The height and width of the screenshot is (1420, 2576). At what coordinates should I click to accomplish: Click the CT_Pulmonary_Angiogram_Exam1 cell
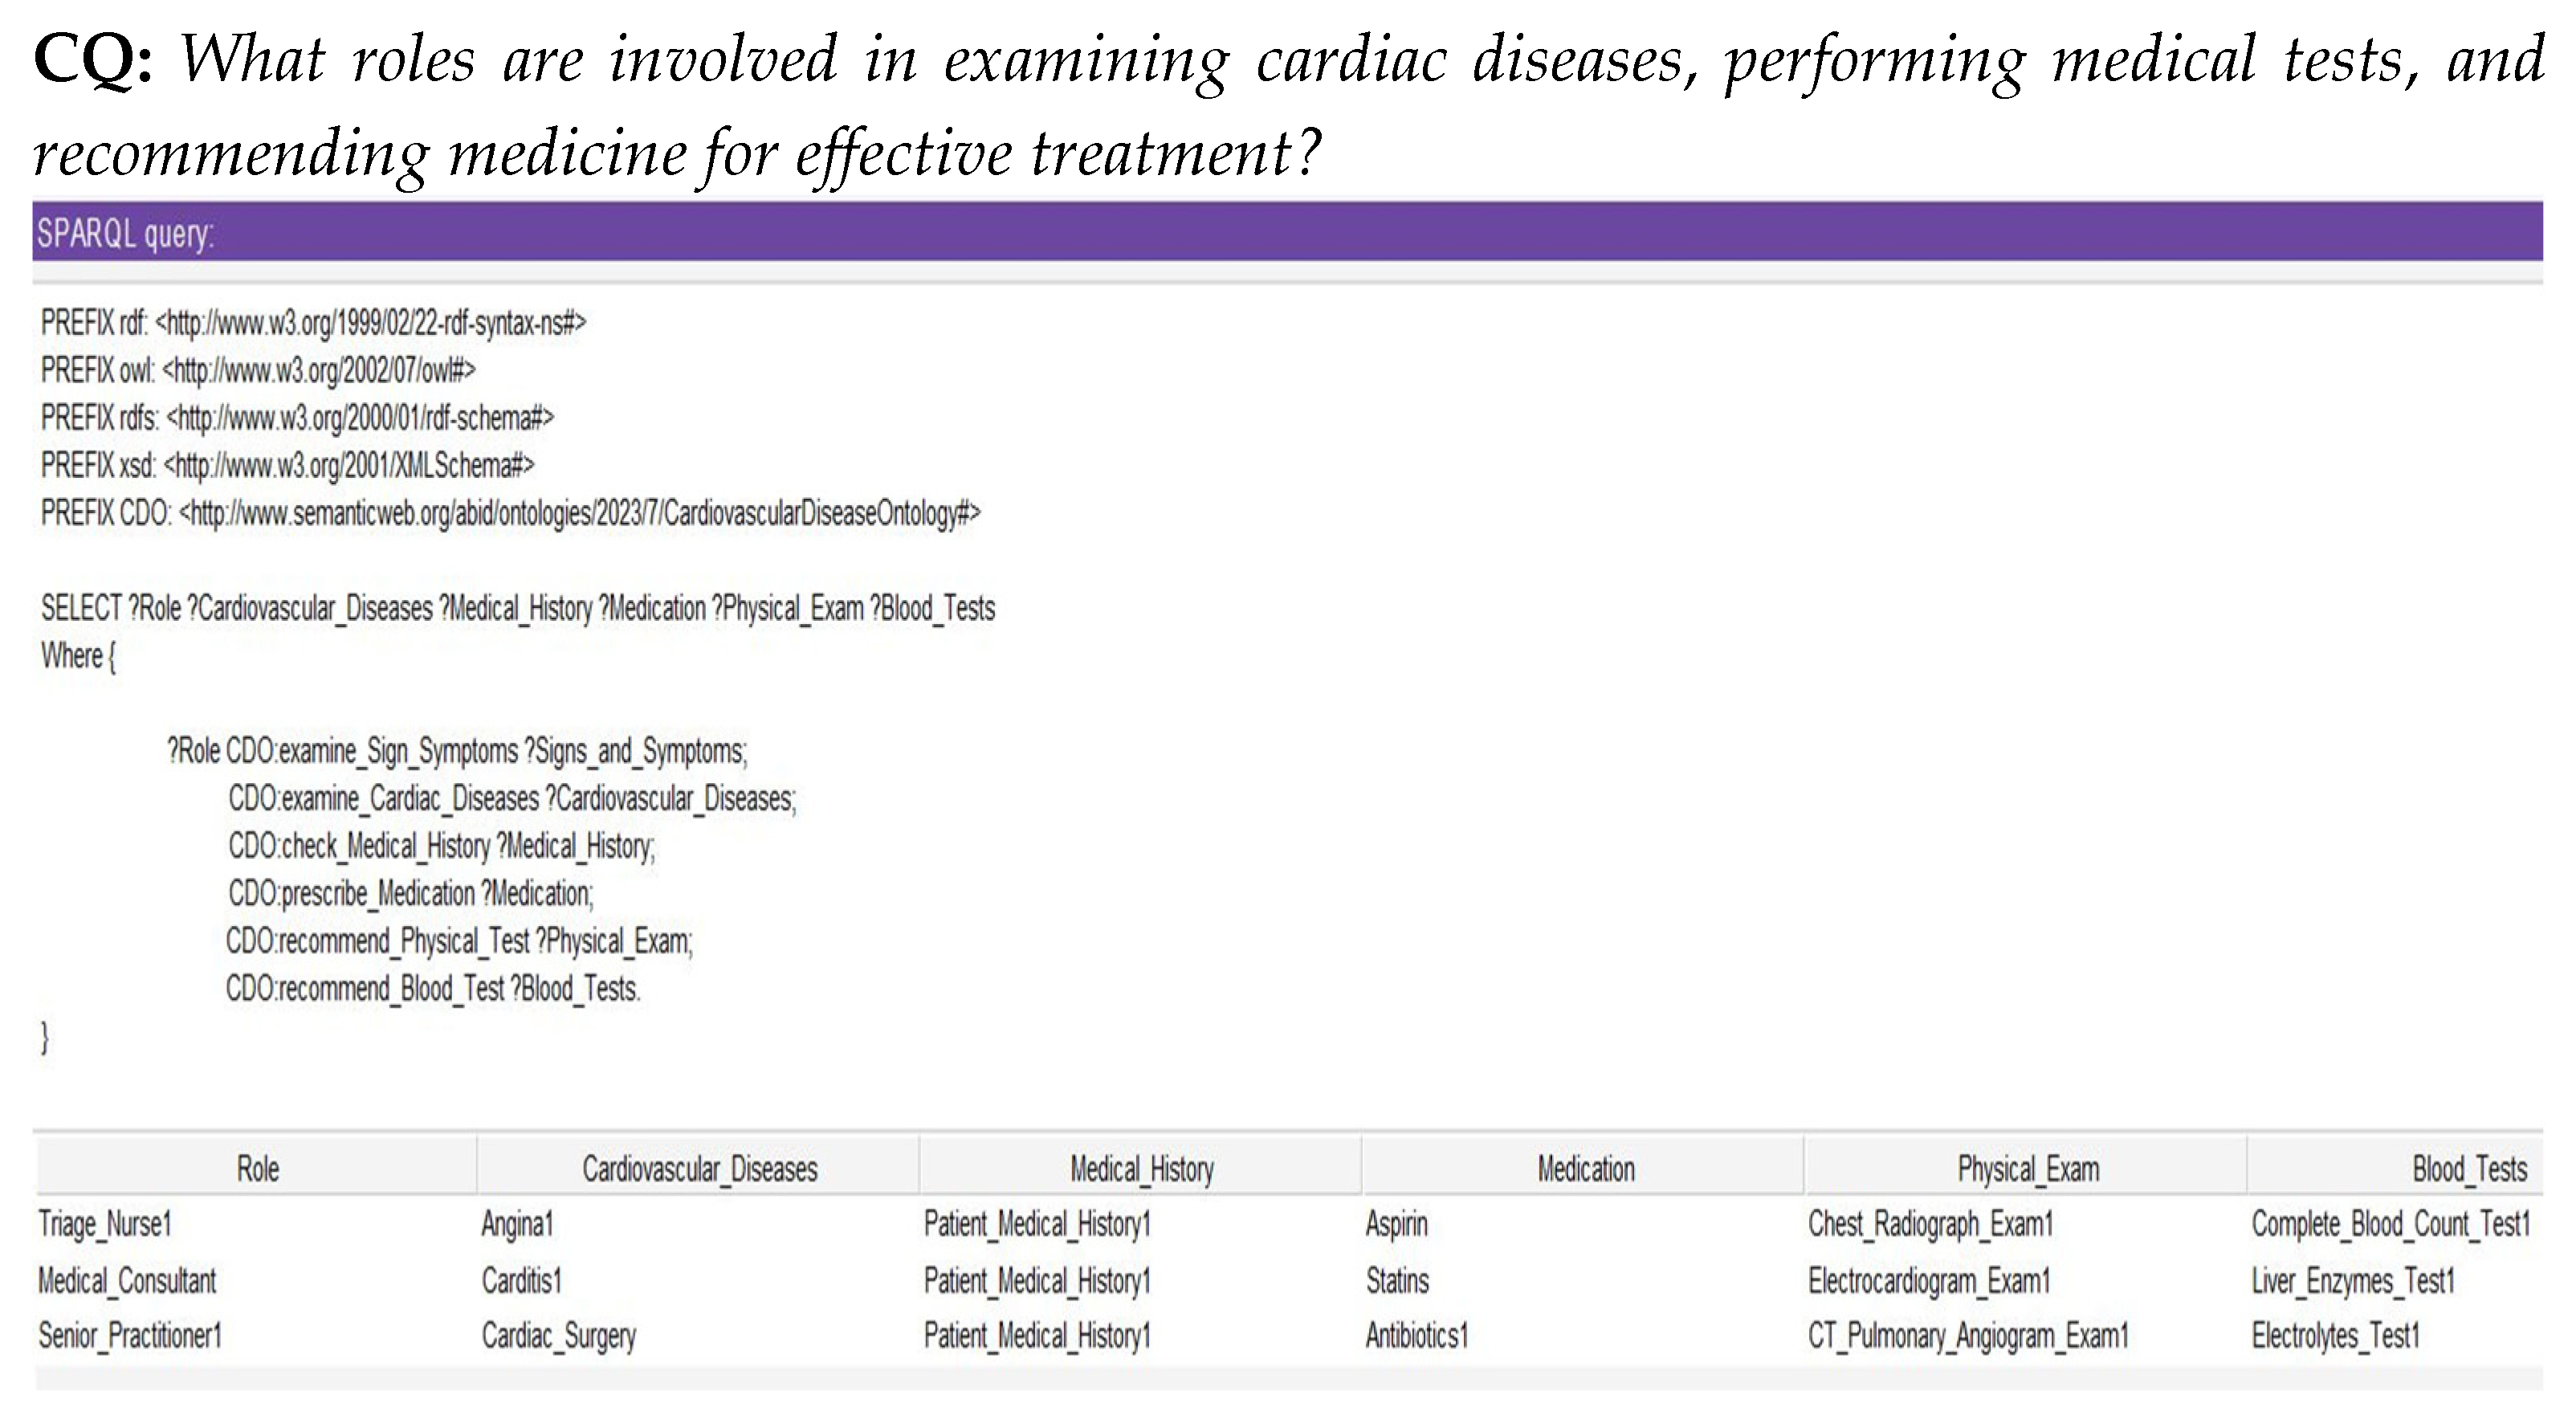[1967, 1336]
